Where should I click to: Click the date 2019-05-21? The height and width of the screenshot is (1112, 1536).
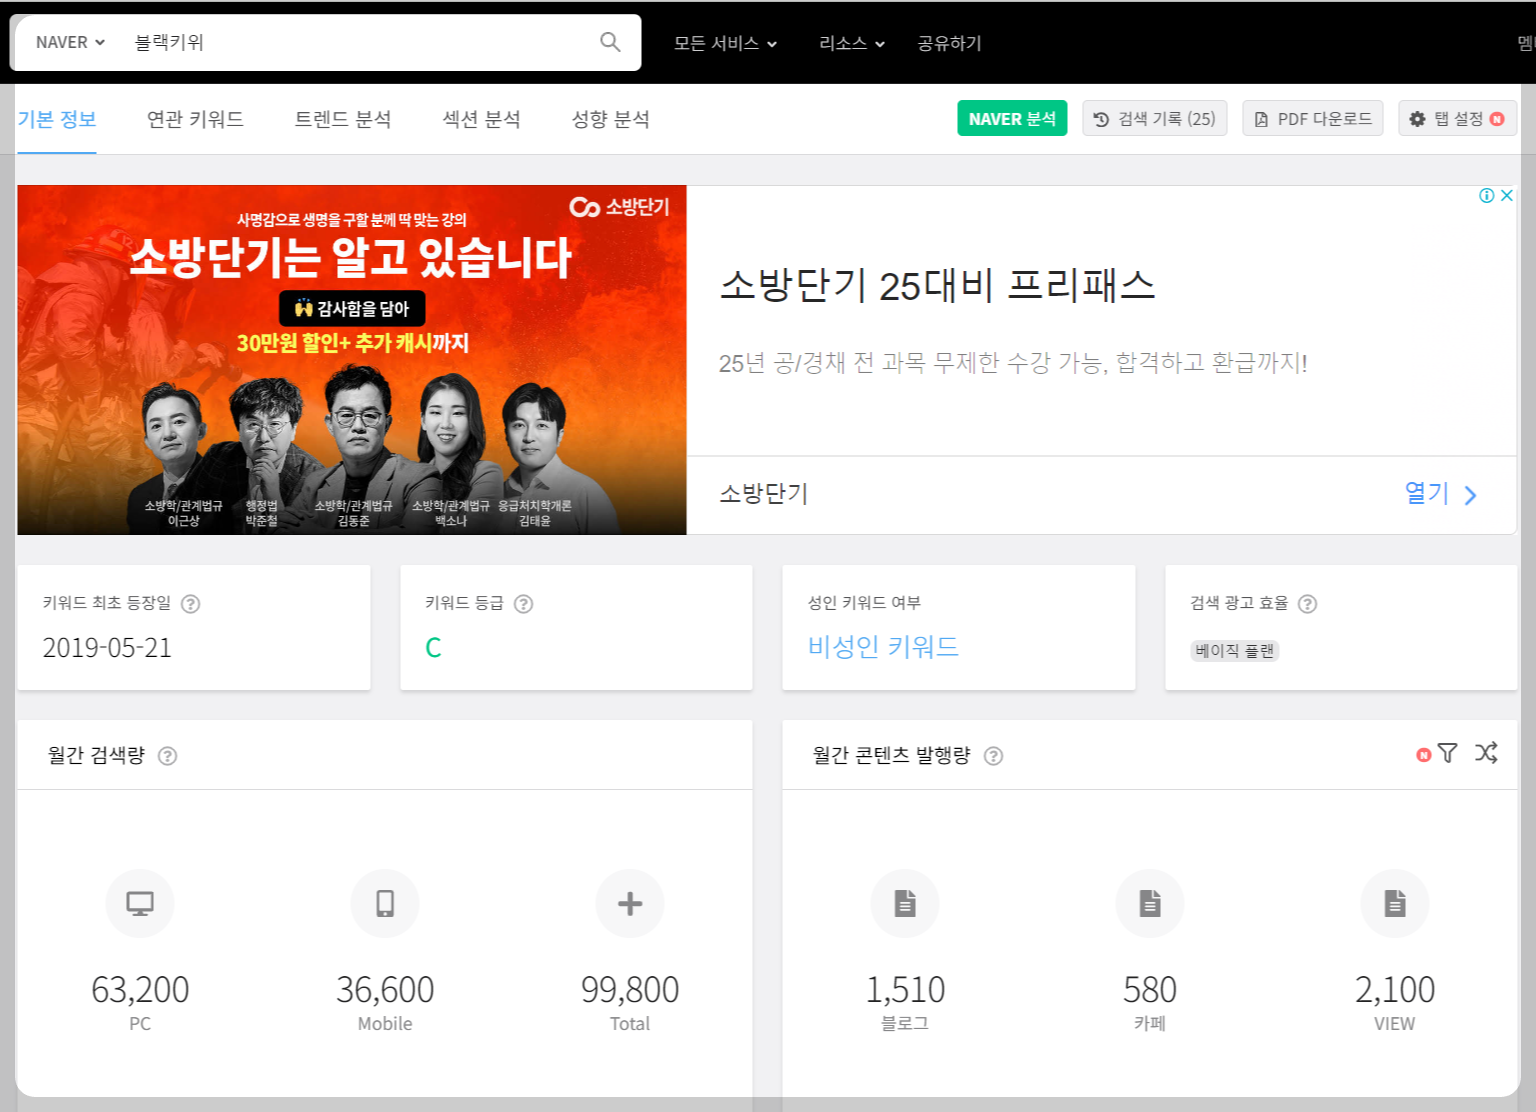107,648
